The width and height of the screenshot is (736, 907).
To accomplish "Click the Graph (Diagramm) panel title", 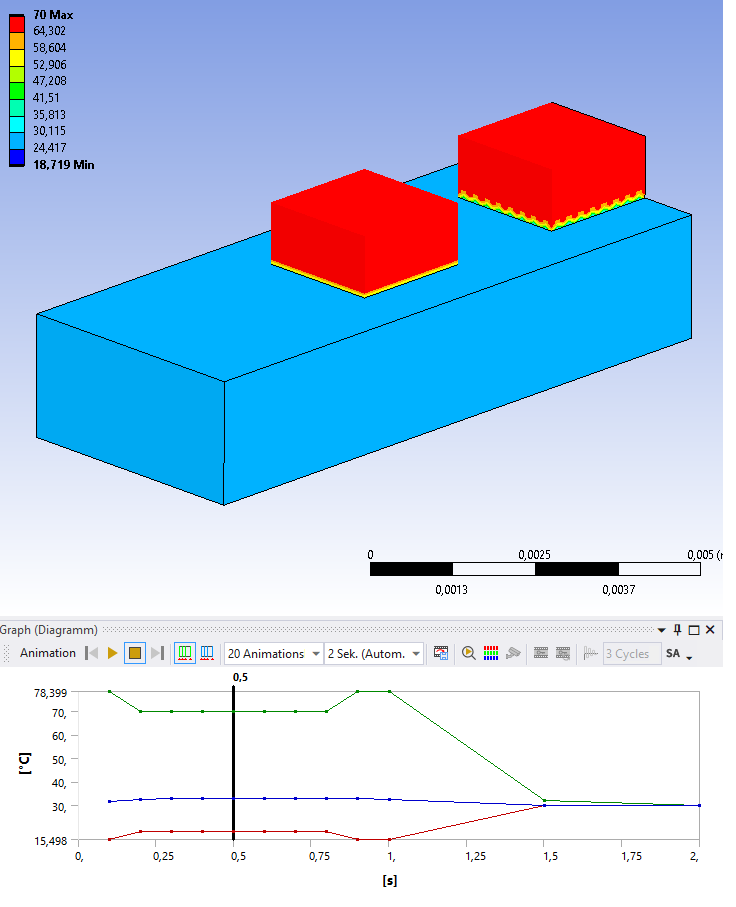I will point(49,630).
